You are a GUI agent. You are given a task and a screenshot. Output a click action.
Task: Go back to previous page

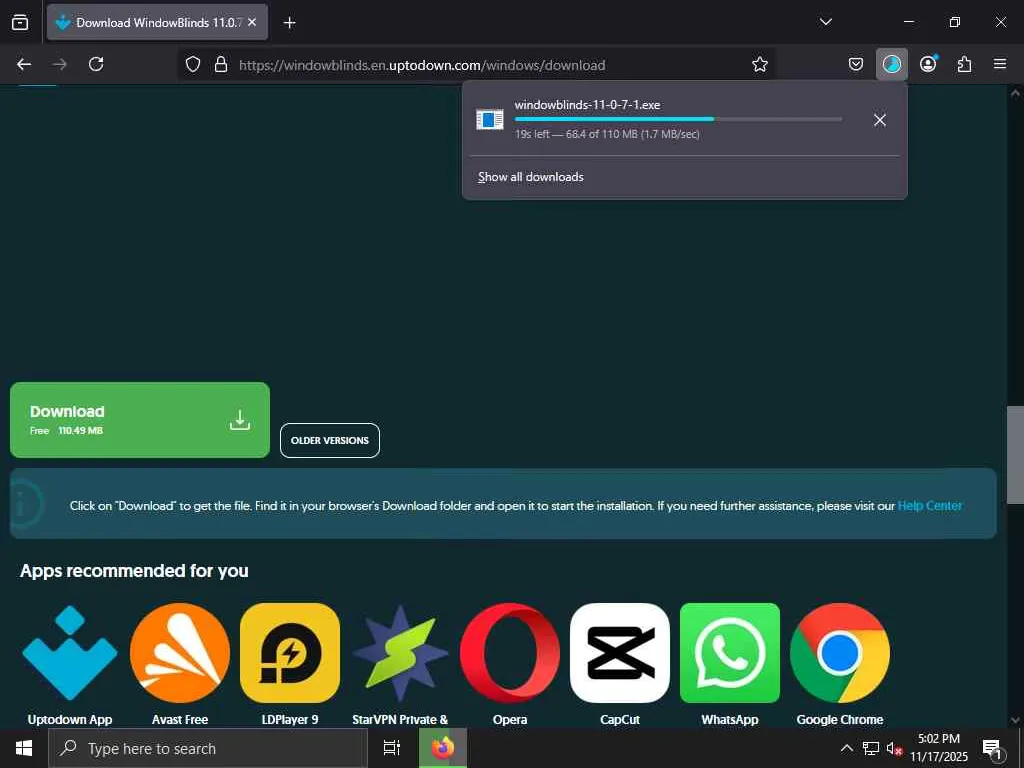[x=24, y=64]
